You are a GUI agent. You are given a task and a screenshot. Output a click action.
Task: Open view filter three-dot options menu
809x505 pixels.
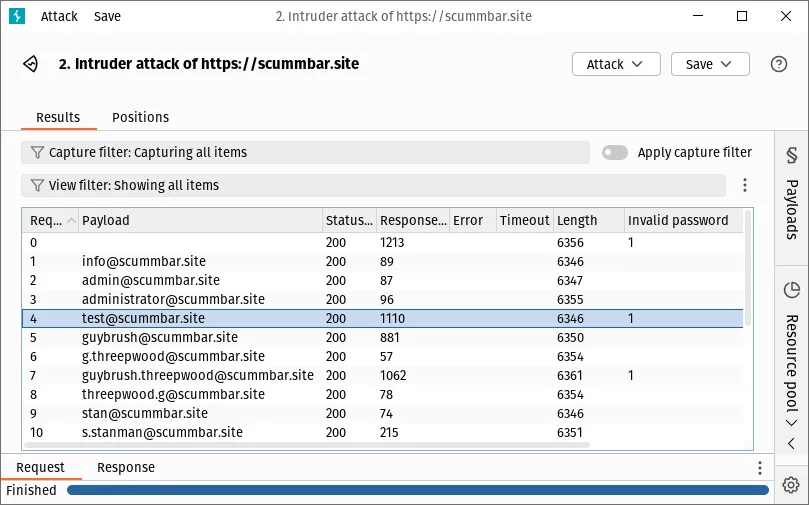[x=745, y=185]
